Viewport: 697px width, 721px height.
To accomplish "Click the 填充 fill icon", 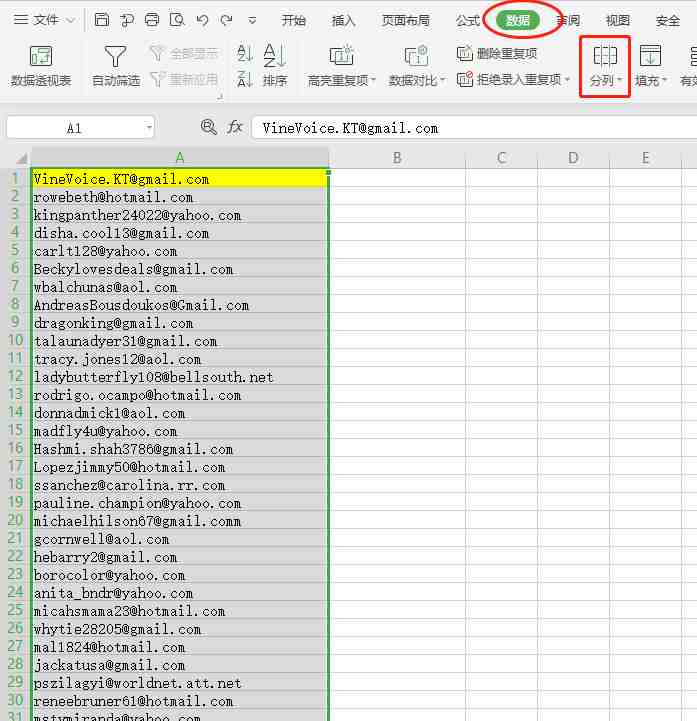I will (x=650, y=56).
